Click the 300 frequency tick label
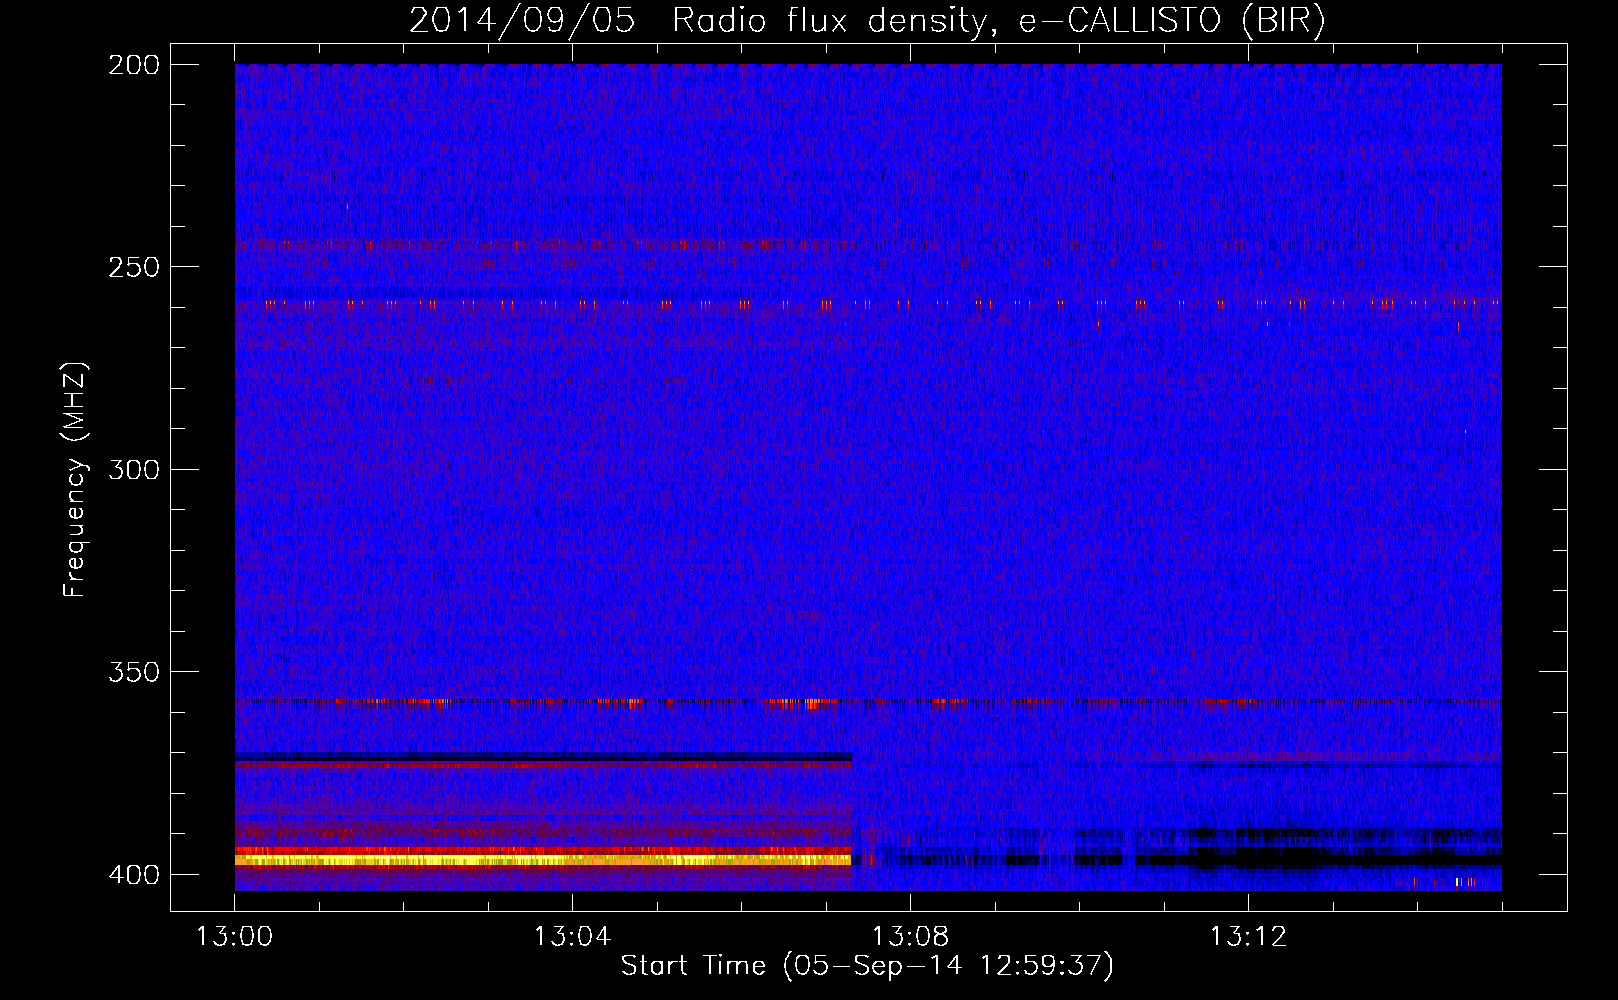Image resolution: width=1618 pixels, height=1000 pixels. click(x=133, y=470)
